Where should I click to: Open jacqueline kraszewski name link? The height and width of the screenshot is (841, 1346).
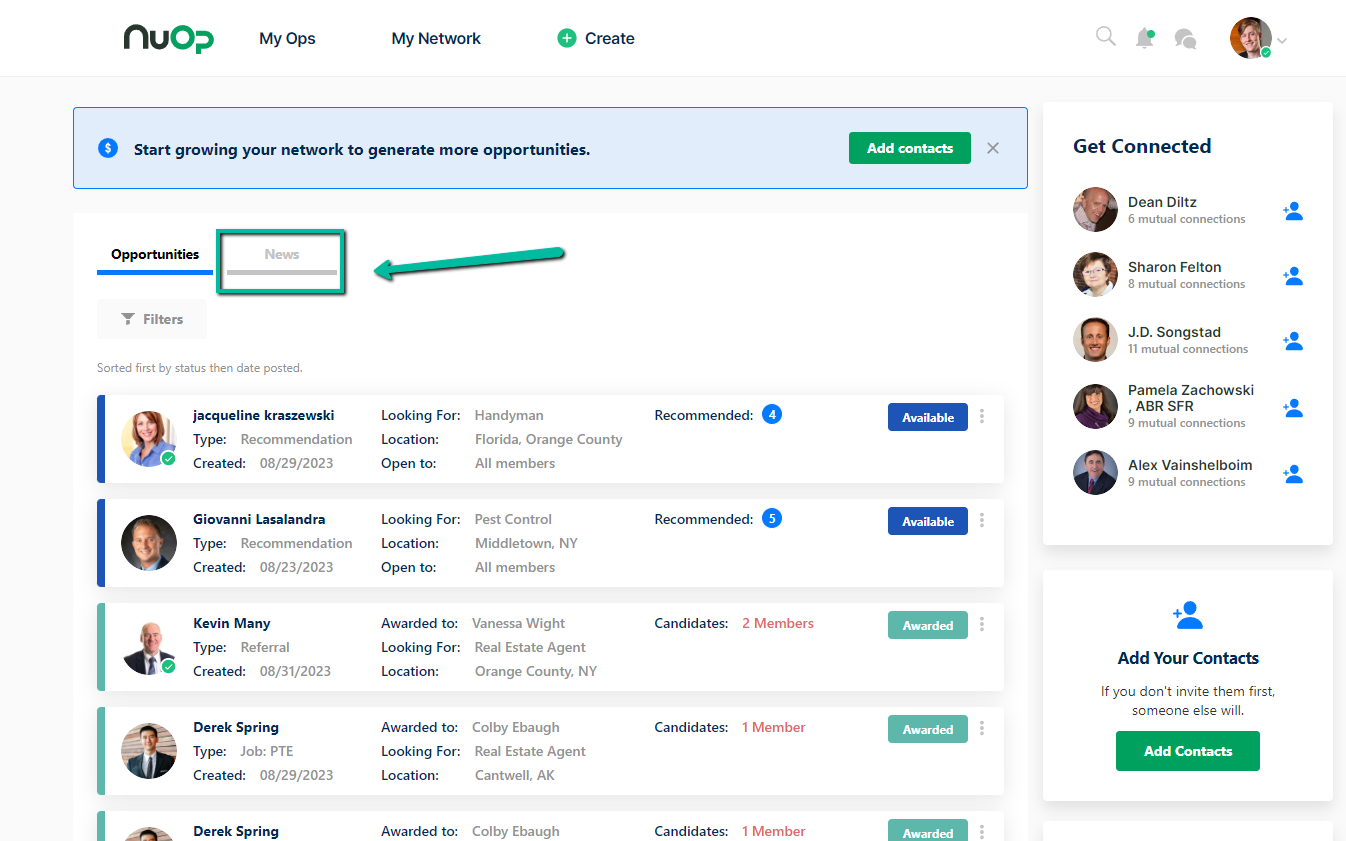click(264, 415)
